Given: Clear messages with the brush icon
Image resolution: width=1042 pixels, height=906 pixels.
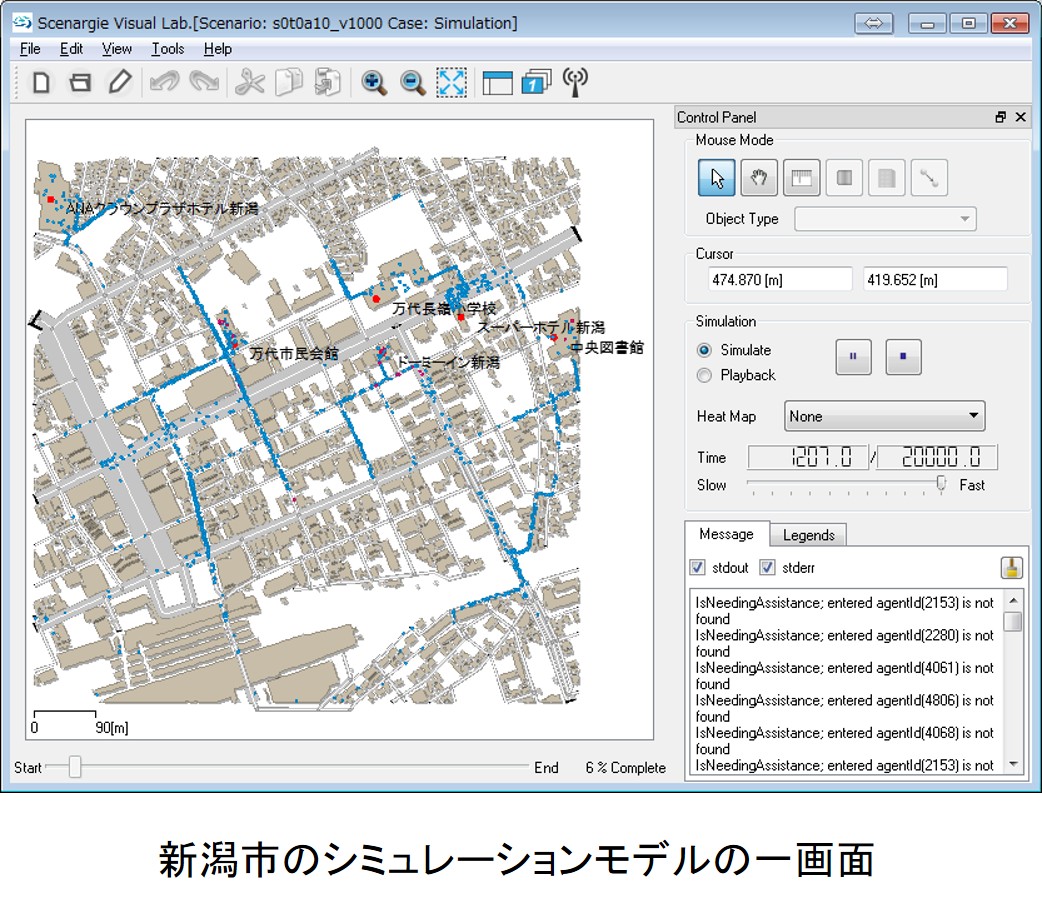Looking at the screenshot, I should pyautogui.click(x=1011, y=568).
